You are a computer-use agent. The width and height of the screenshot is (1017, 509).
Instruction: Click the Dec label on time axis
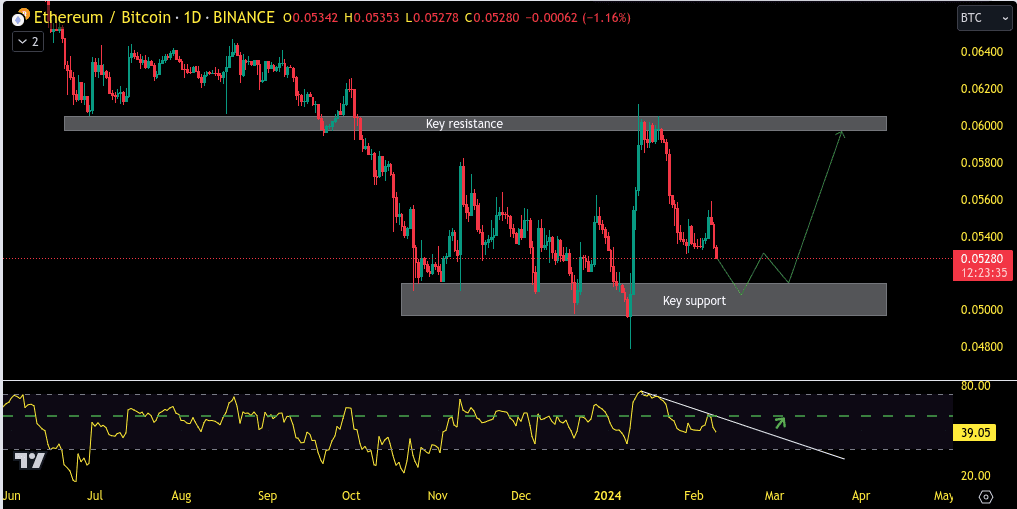(521, 496)
